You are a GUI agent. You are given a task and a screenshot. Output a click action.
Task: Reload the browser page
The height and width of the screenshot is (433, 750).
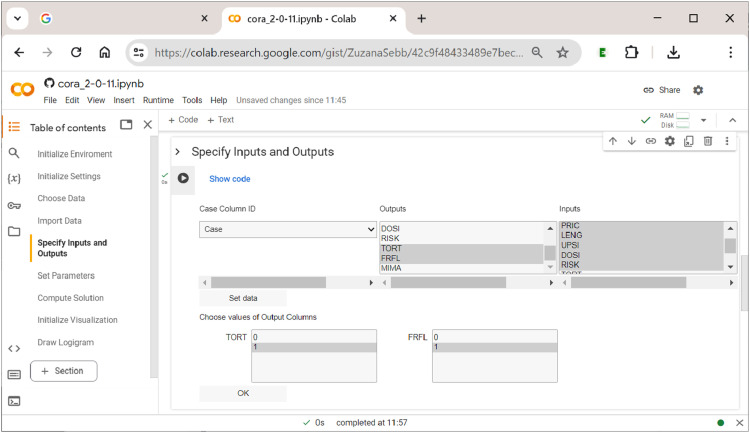click(76, 52)
